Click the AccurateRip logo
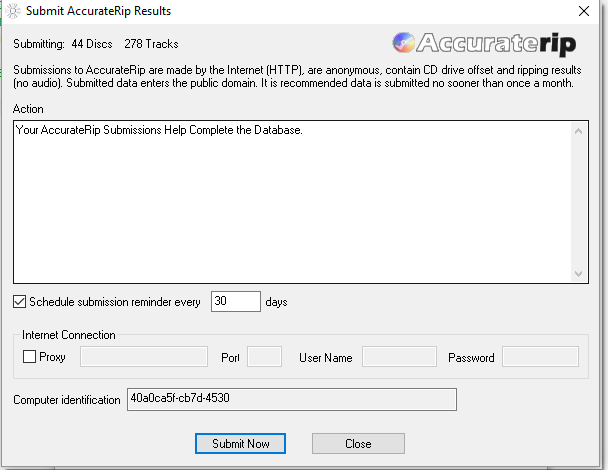The width and height of the screenshot is (608, 470). [486, 43]
